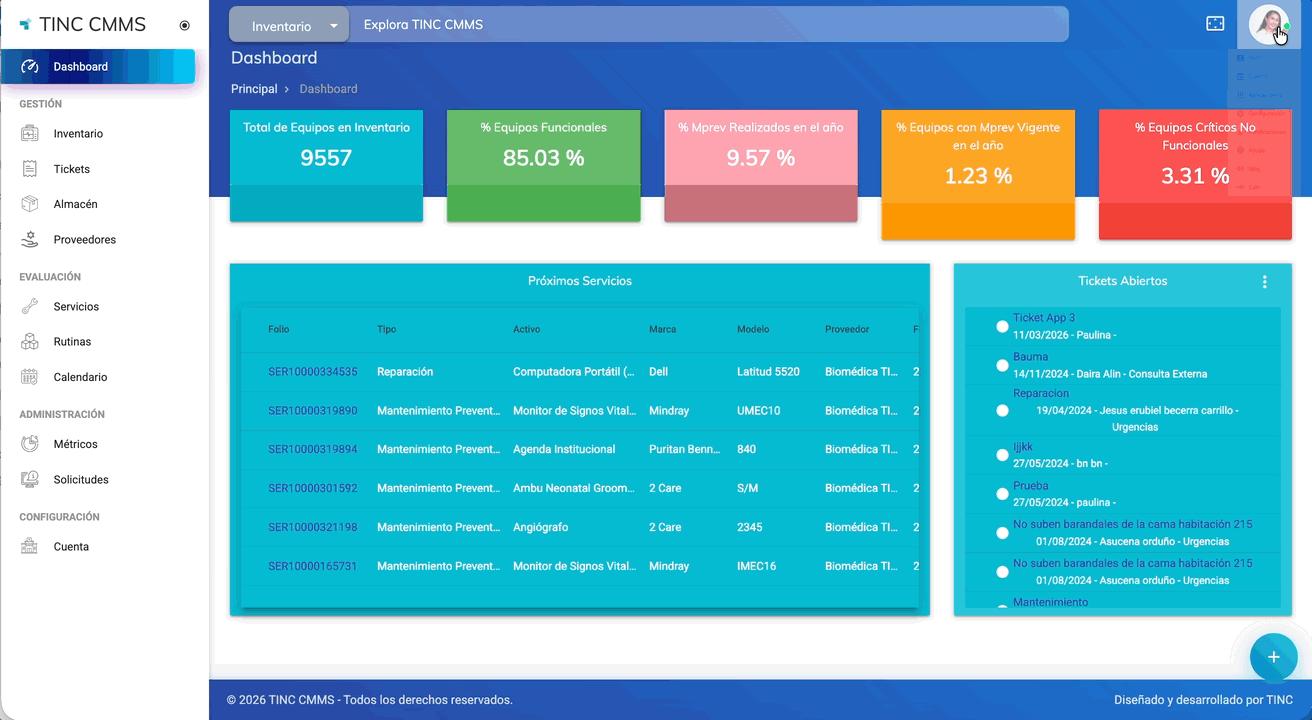Screen dimensions: 1312x720
Task: Mark the Bauma ticket radio button
Action: coord(1002,366)
